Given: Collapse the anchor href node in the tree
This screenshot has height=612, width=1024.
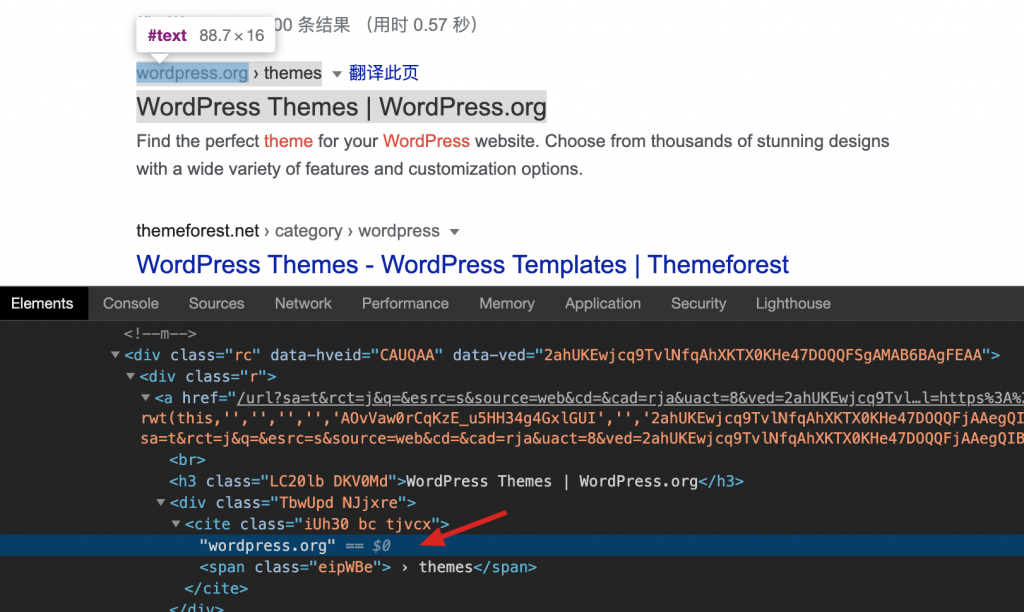Looking at the screenshot, I should (x=146, y=398).
